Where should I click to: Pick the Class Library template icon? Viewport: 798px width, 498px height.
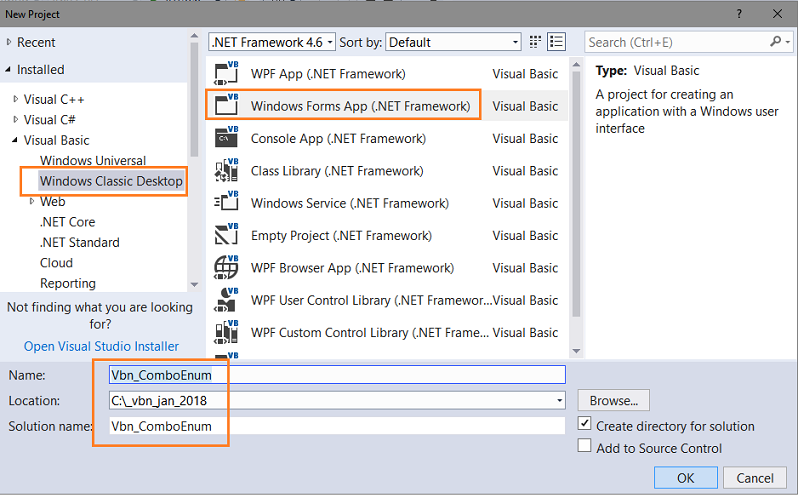point(226,170)
